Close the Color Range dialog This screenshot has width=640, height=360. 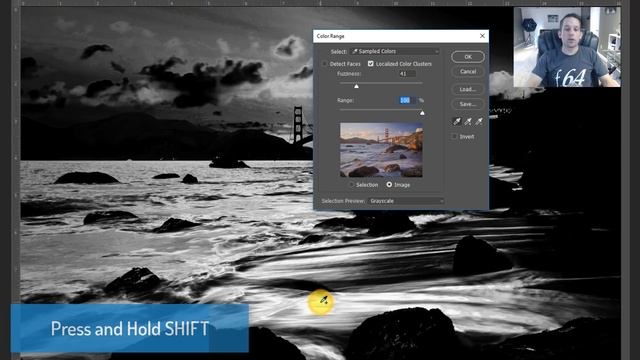[482, 36]
